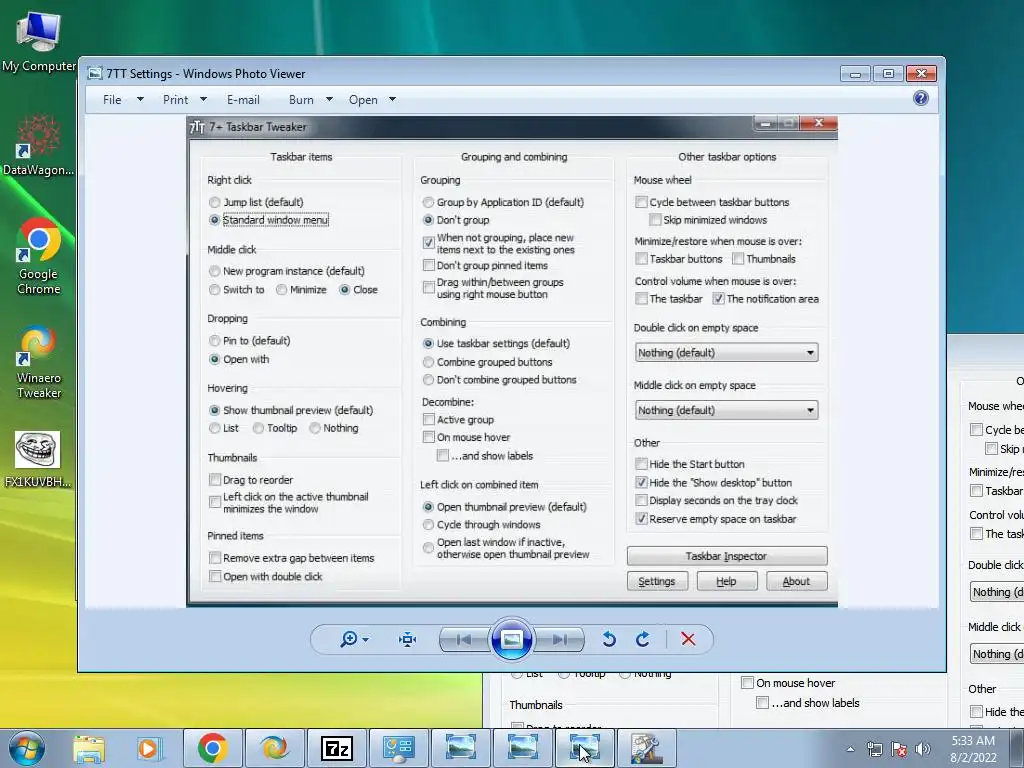Viewport: 1024px width, 768px height.
Task: Click the Winaero Tweaker swirl taskbar button
Action: [274, 748]
